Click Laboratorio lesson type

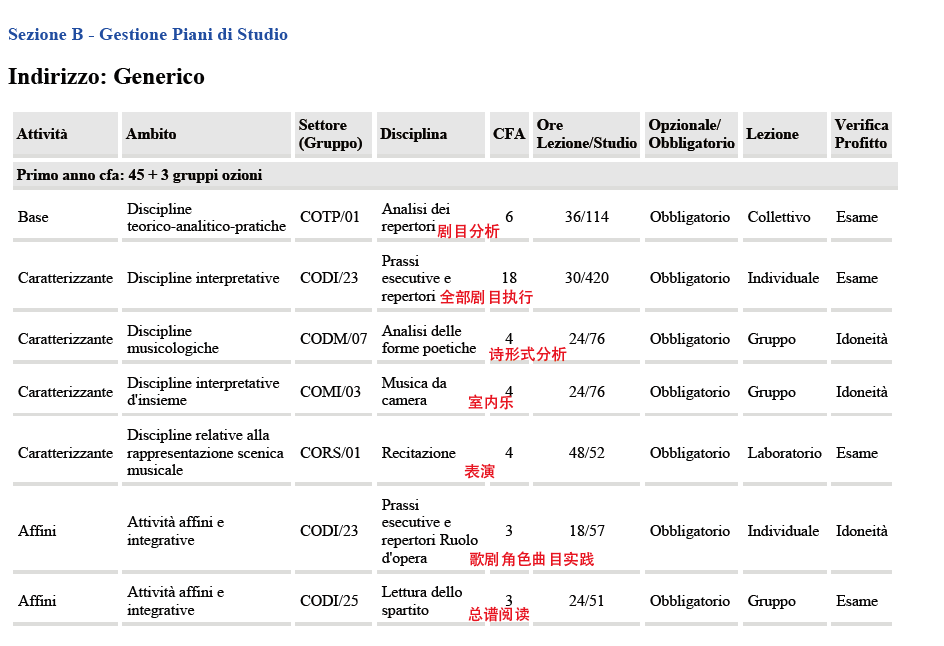click(784, 453)
